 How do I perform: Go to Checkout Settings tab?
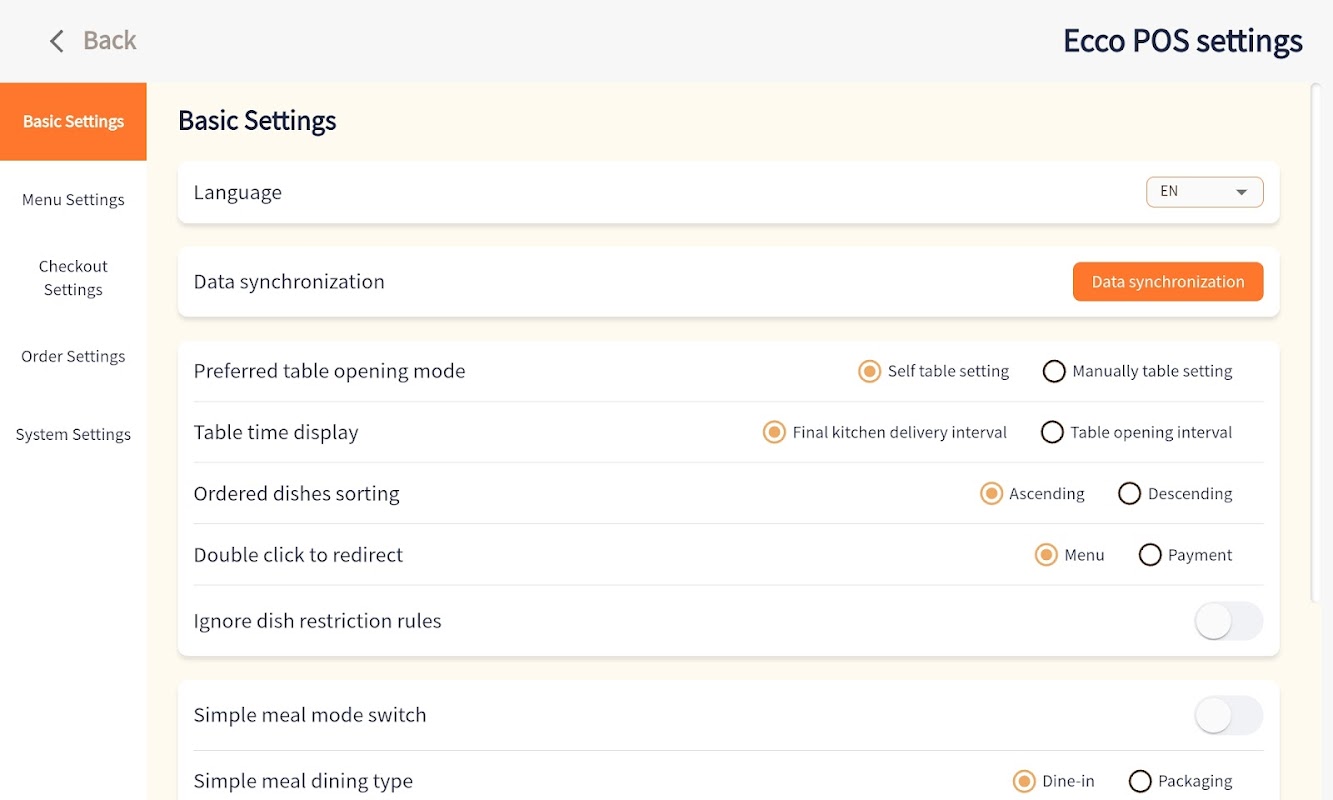(x=73, y=278)
